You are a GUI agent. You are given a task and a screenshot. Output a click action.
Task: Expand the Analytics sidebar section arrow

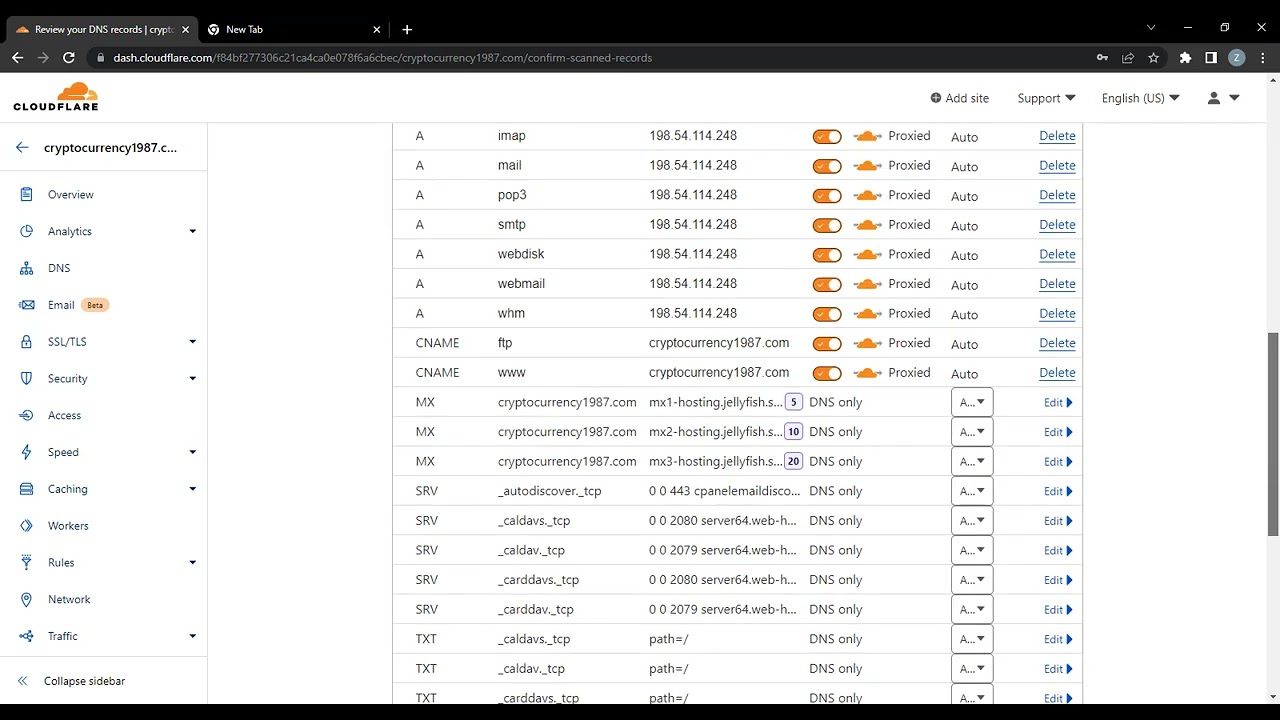click(x=192, y=231)
